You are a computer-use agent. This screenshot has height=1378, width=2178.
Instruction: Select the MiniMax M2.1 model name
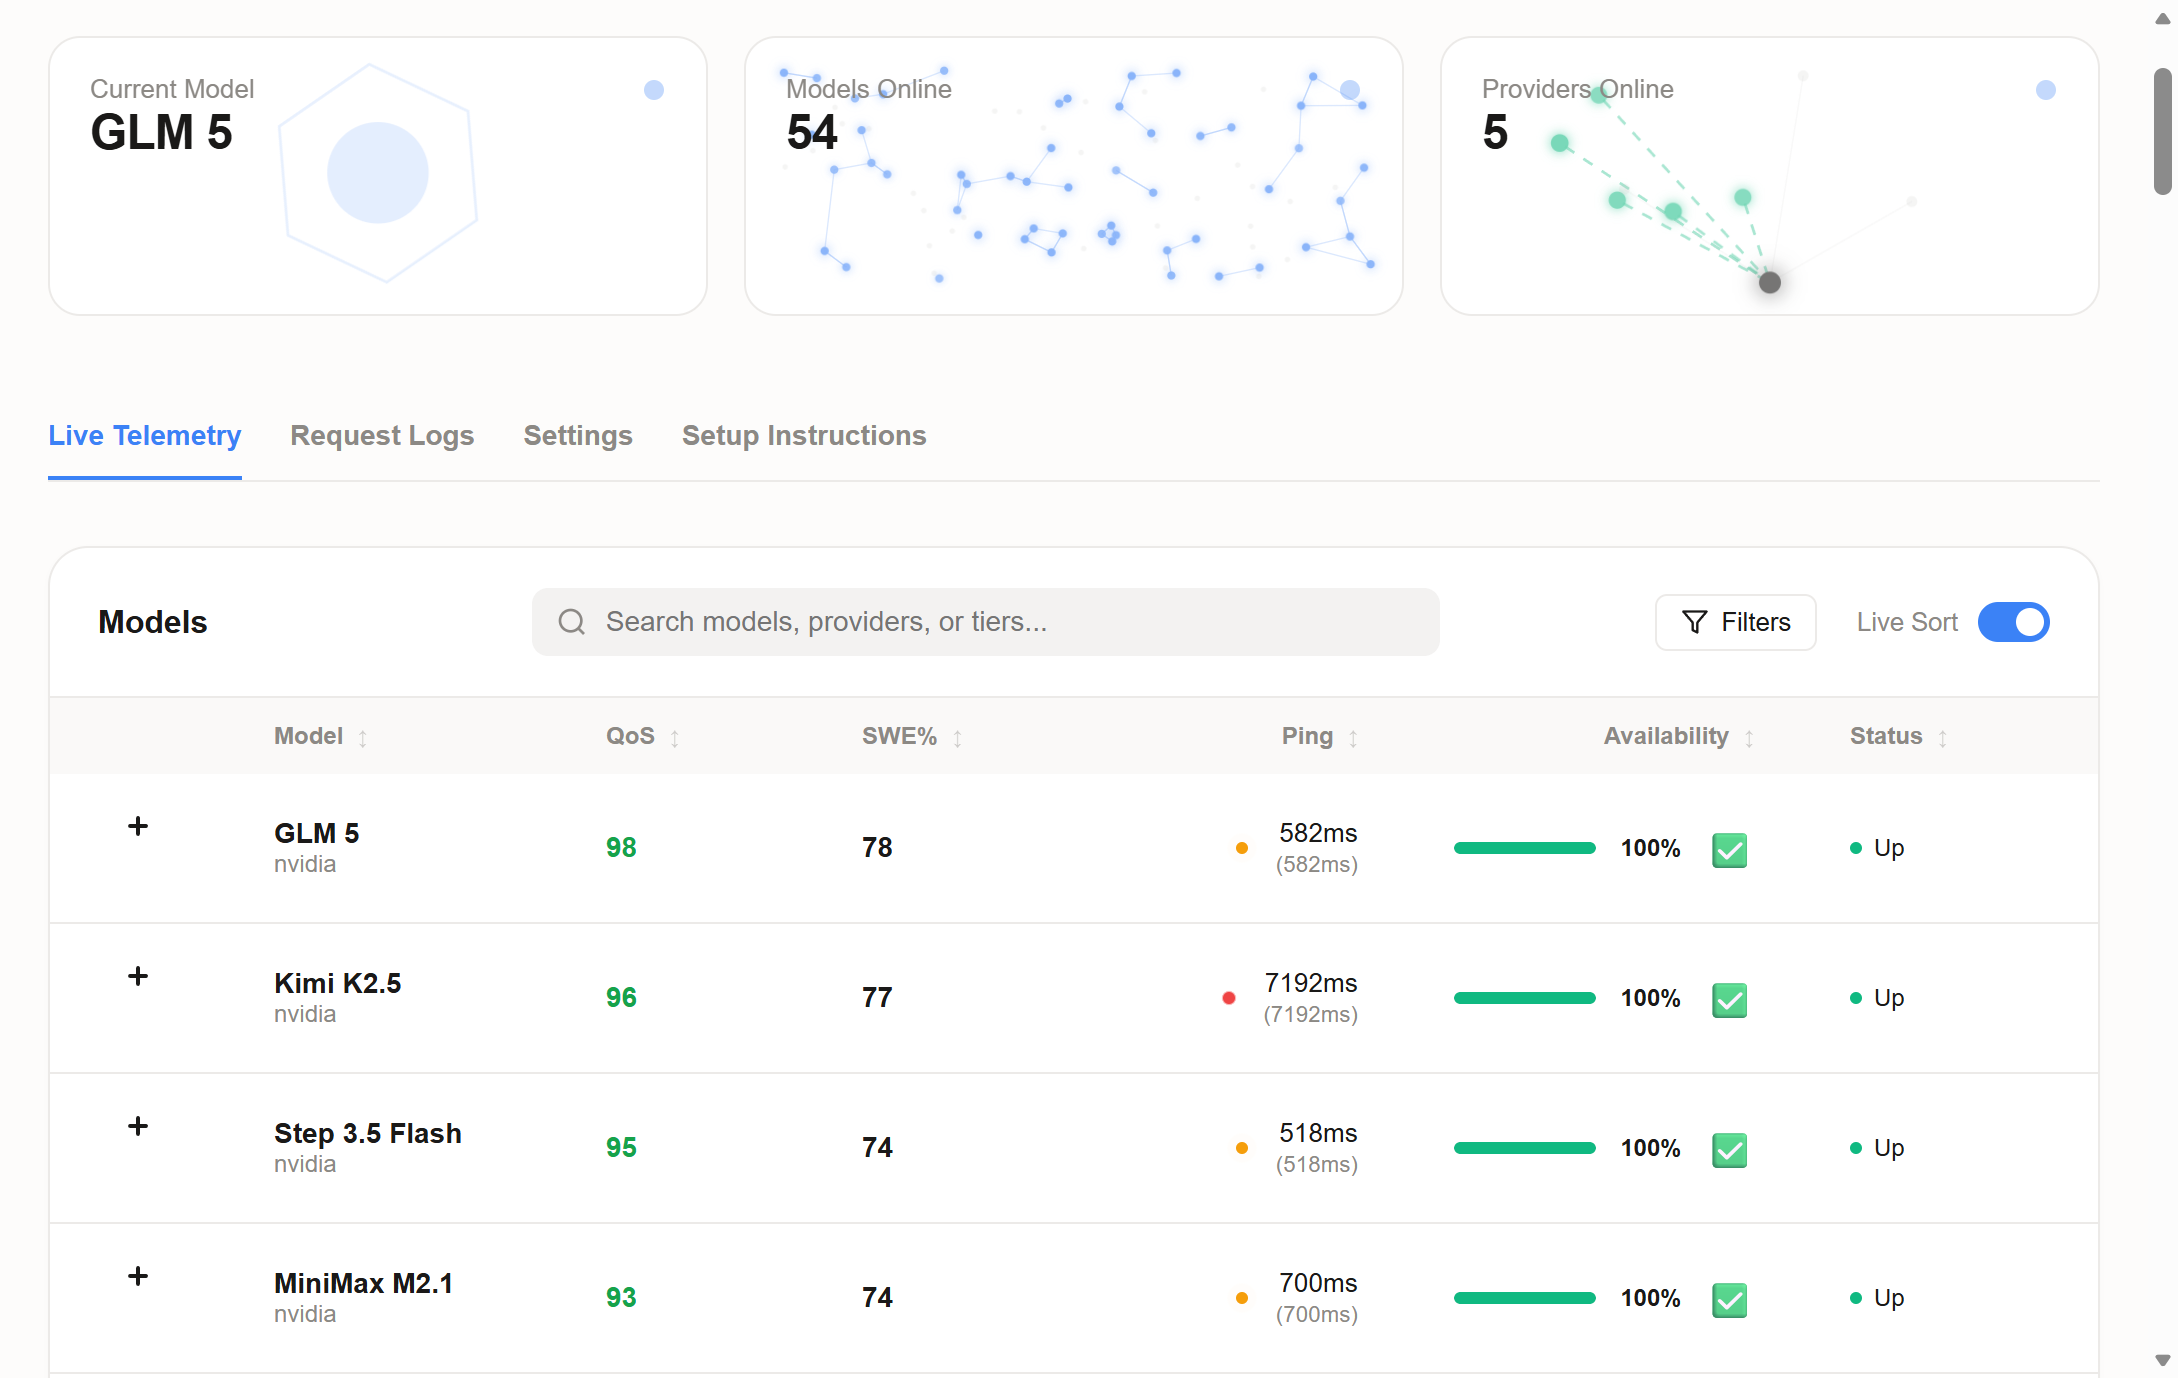click(x=363, y=1283)
